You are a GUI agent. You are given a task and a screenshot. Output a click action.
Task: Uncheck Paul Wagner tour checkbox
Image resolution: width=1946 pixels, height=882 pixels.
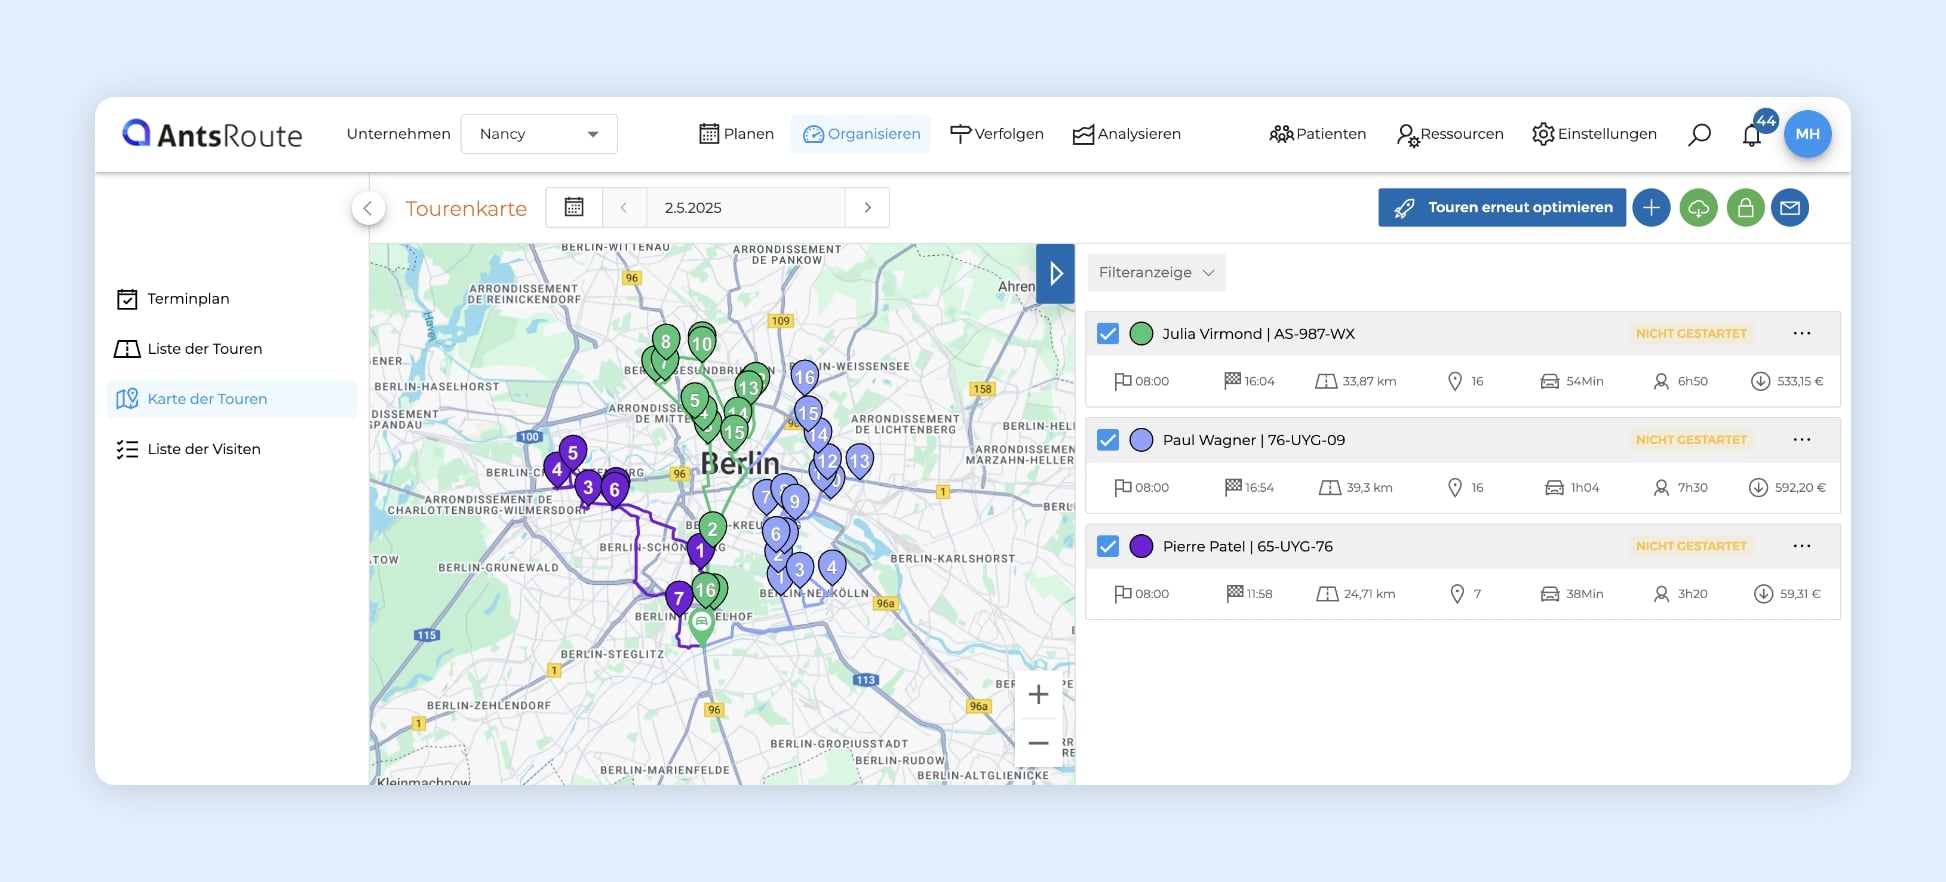point(1108,440)
